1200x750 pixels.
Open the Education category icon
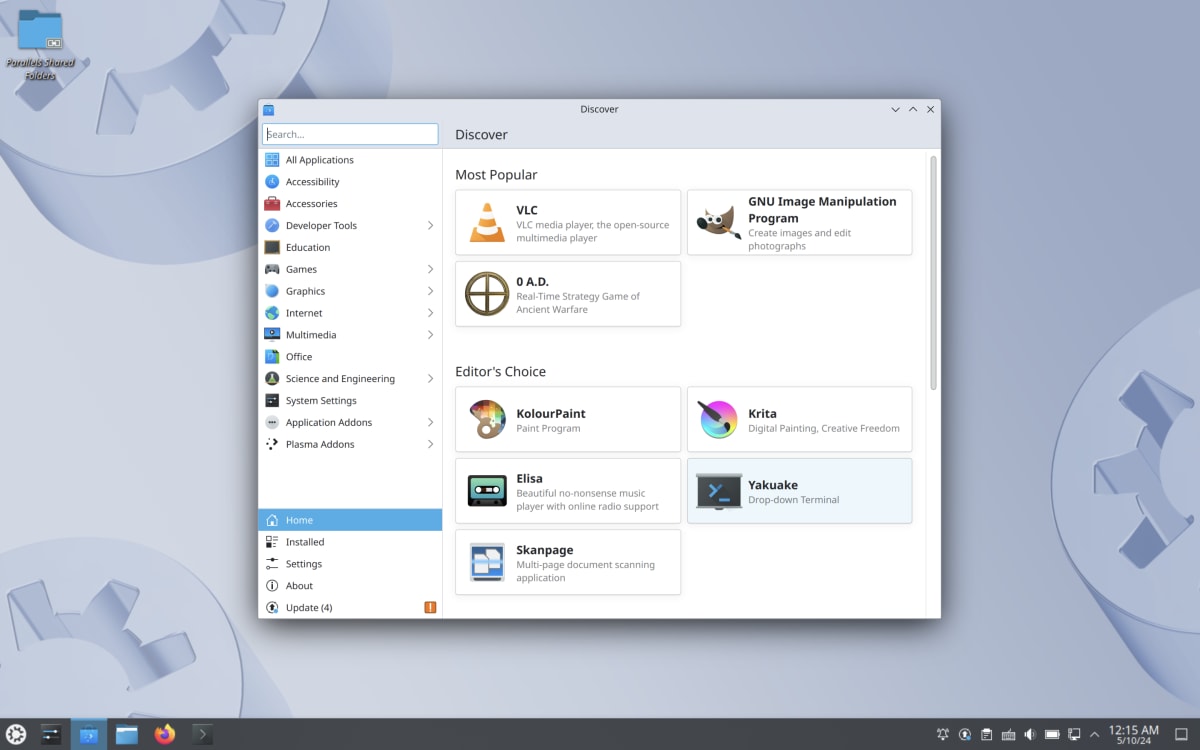coord(272,248)
